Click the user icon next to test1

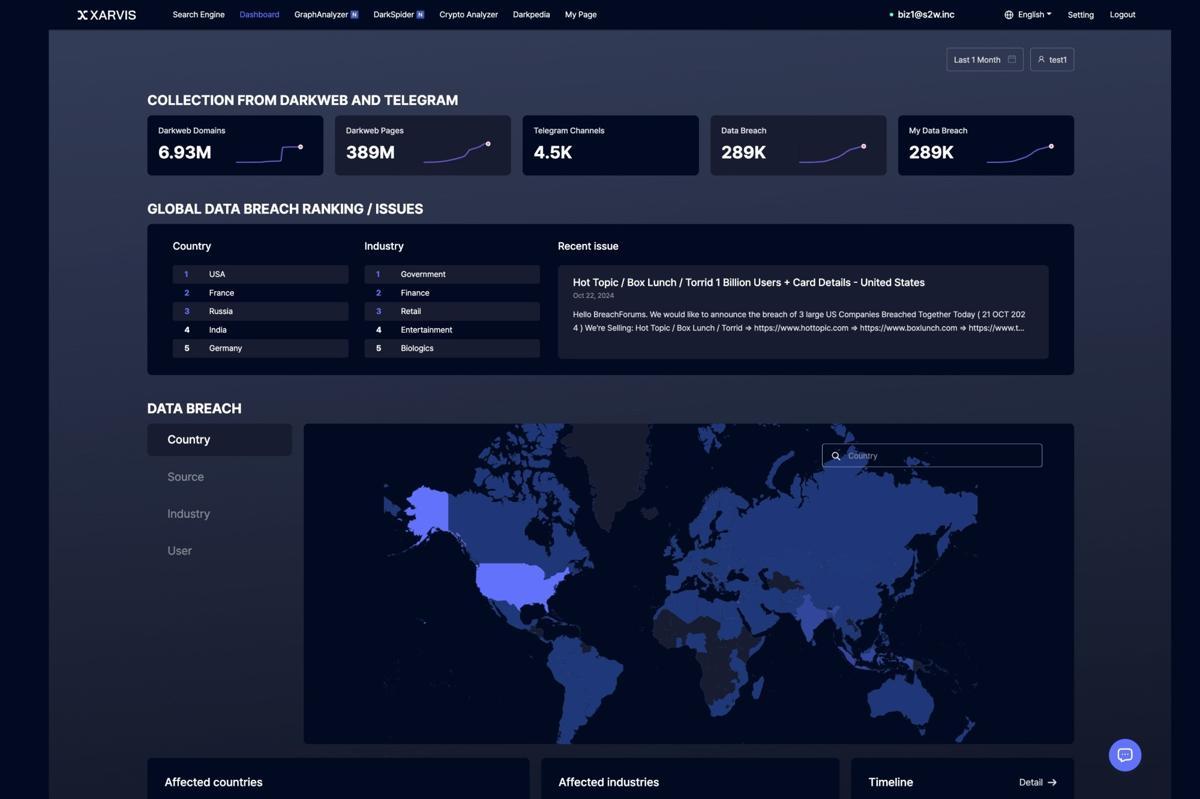coord(1041,60)
